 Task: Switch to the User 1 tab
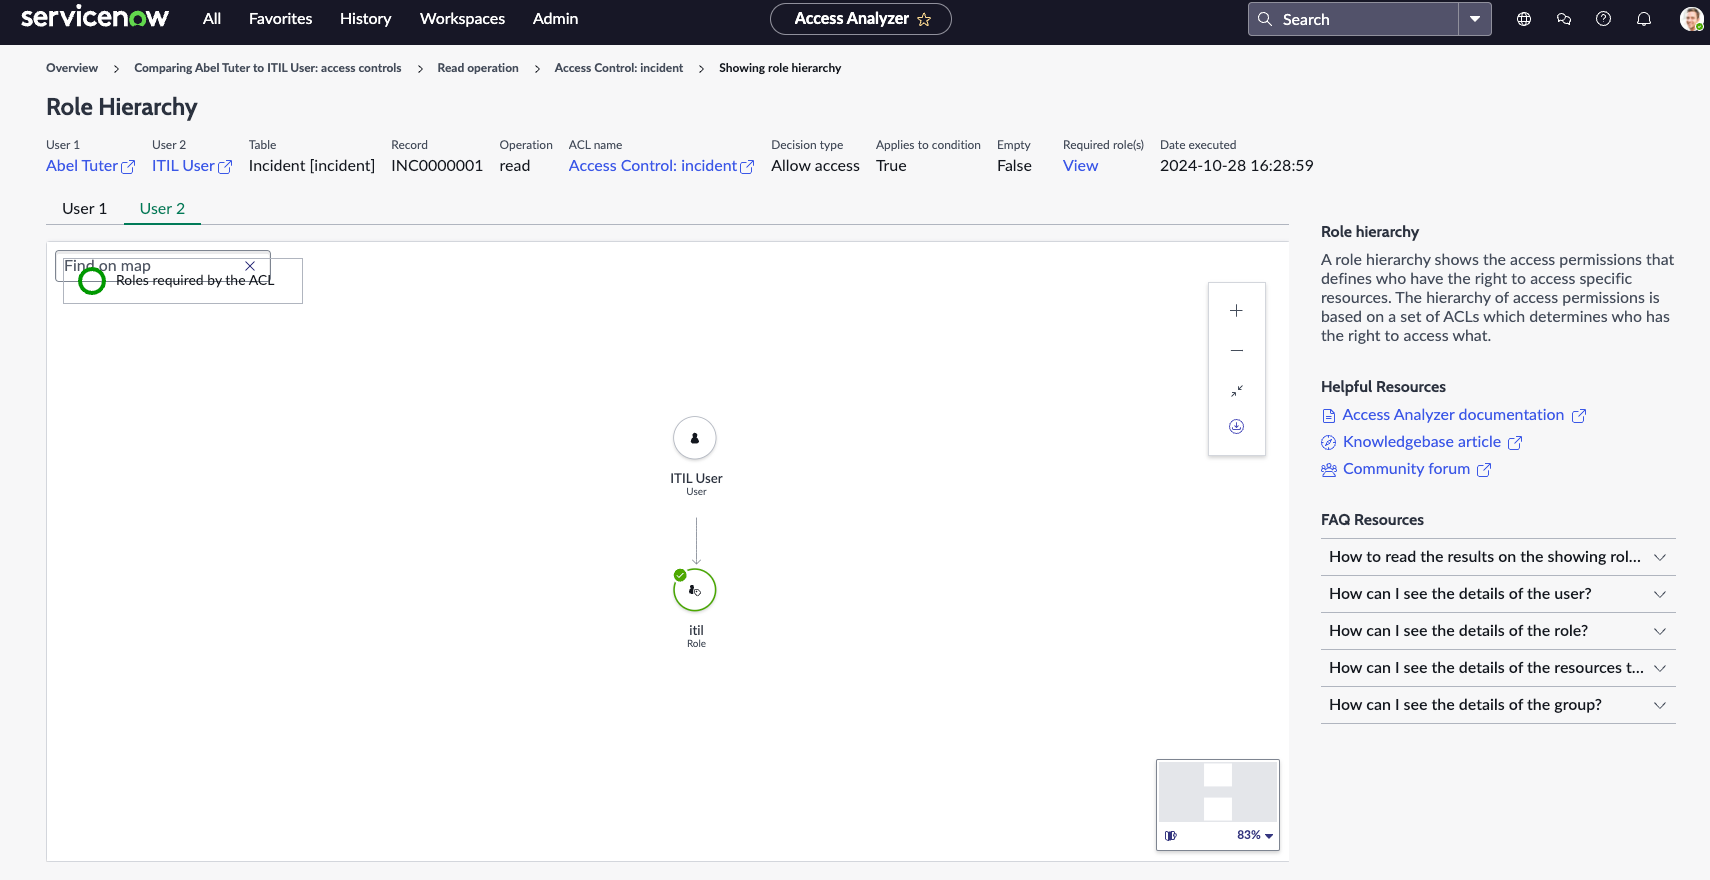coord(85,209)
